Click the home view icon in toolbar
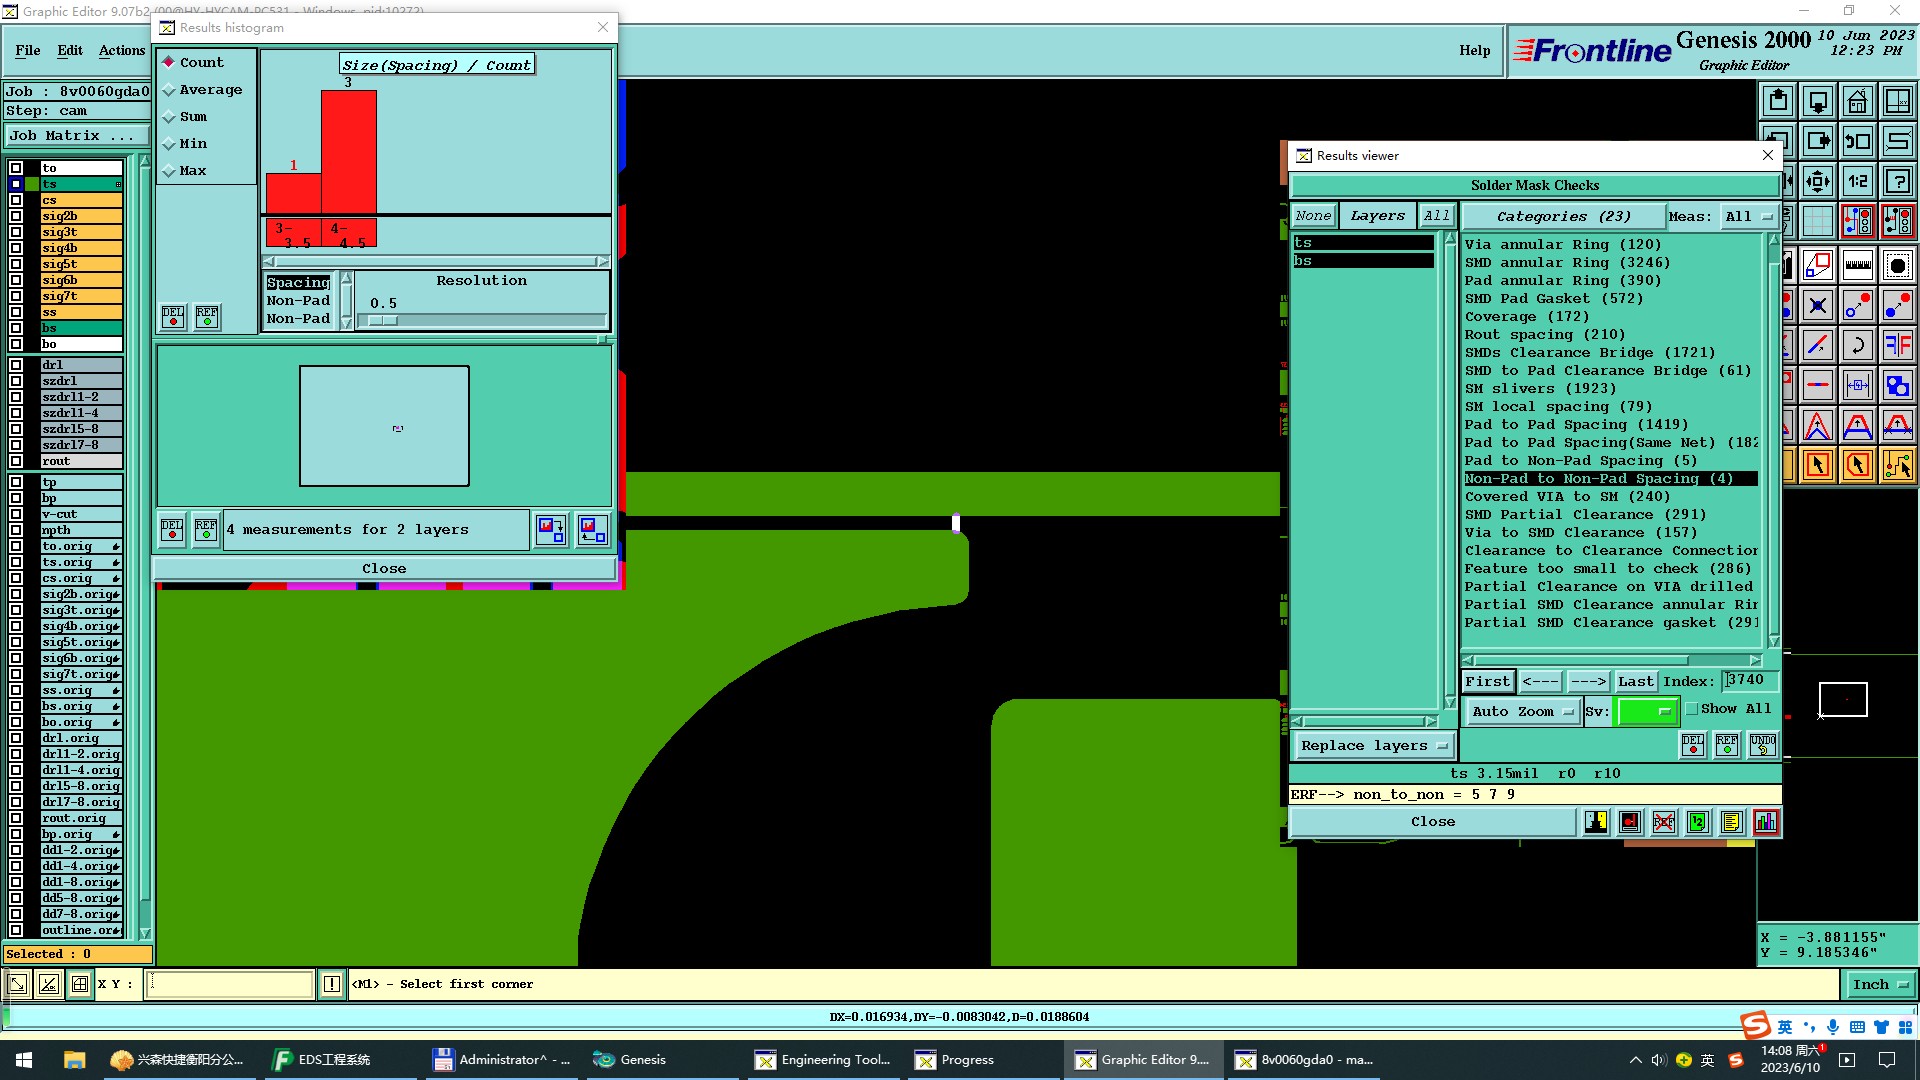The width and height of the screenshot is (1920, 1080). point(1857,101)
